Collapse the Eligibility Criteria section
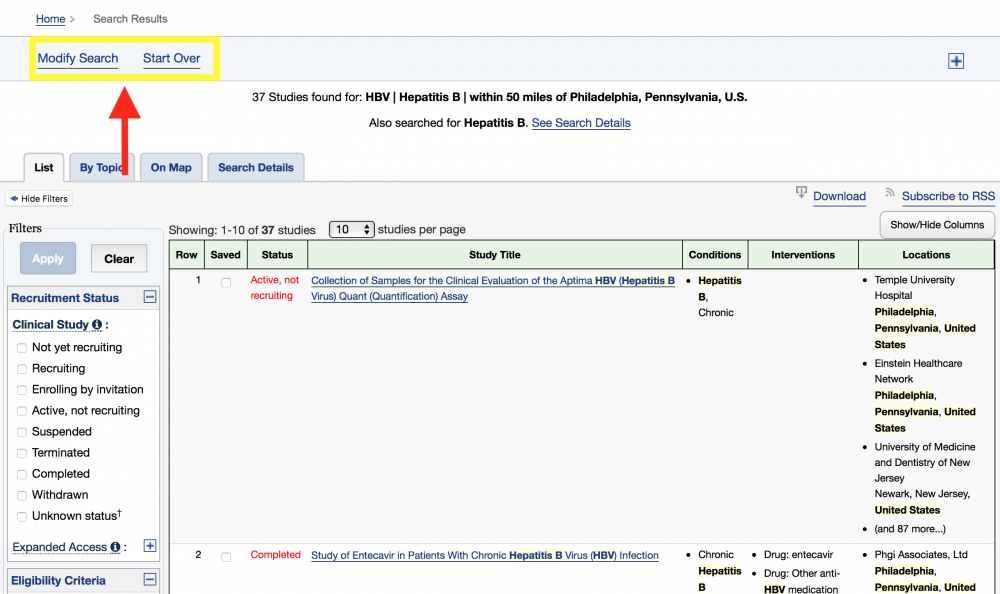Viewport: 1000px width, 594px height. point(150,580)
